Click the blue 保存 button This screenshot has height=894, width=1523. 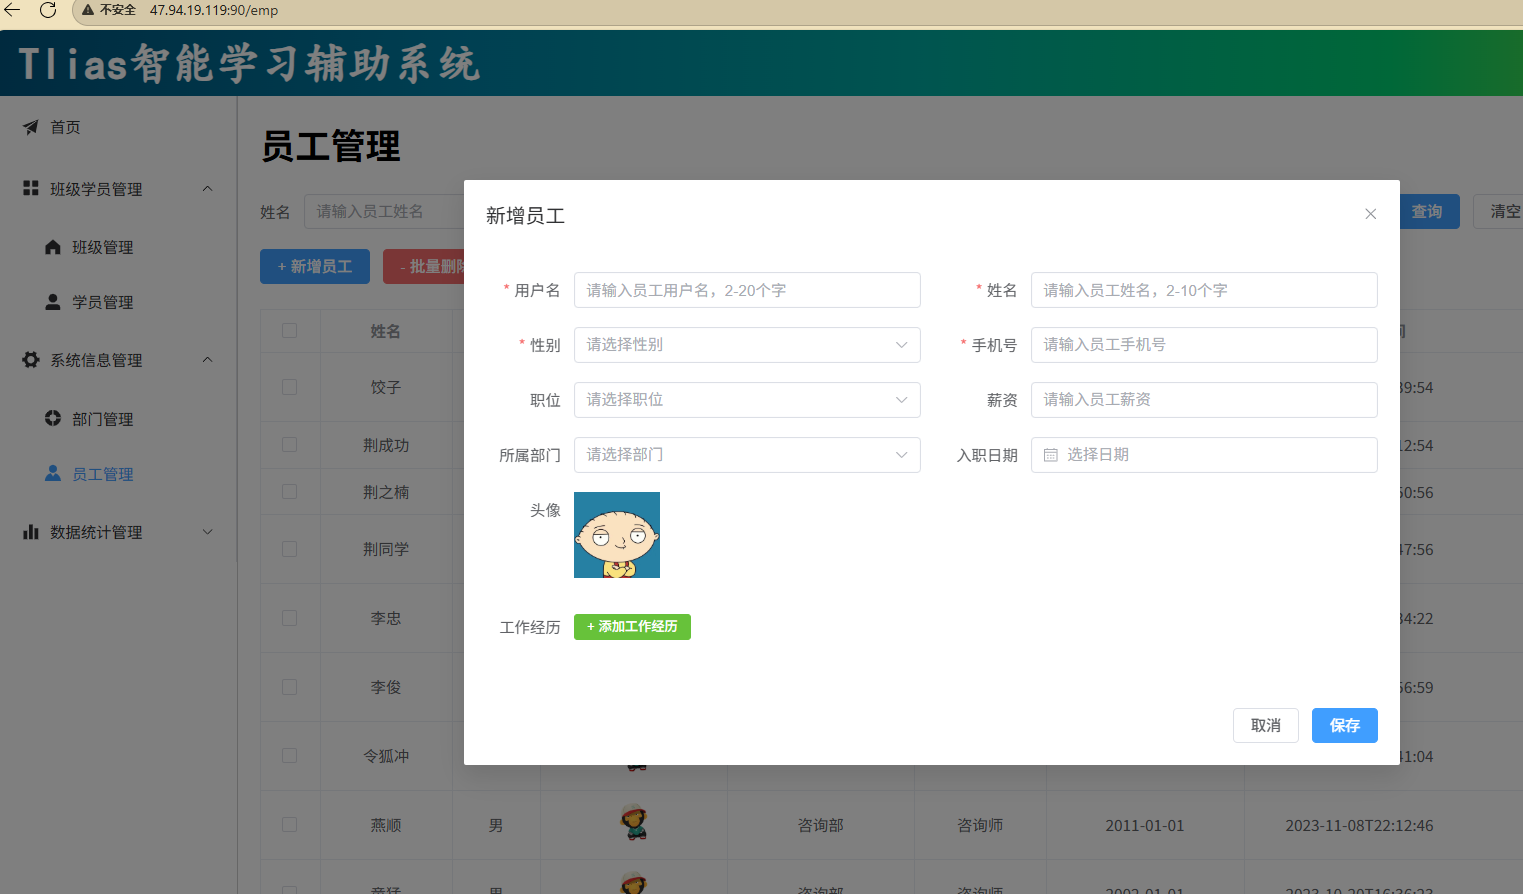1344,725
